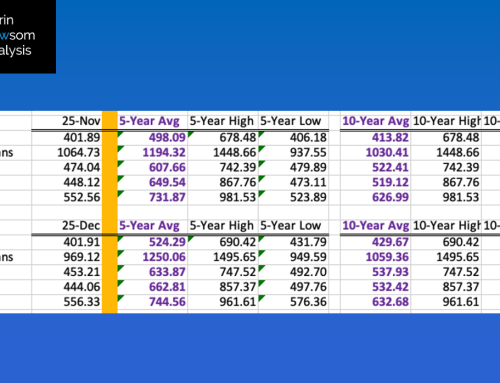
Task: Pick the 5-Year Low cell 949.59
Action: [x=293, y=257]
